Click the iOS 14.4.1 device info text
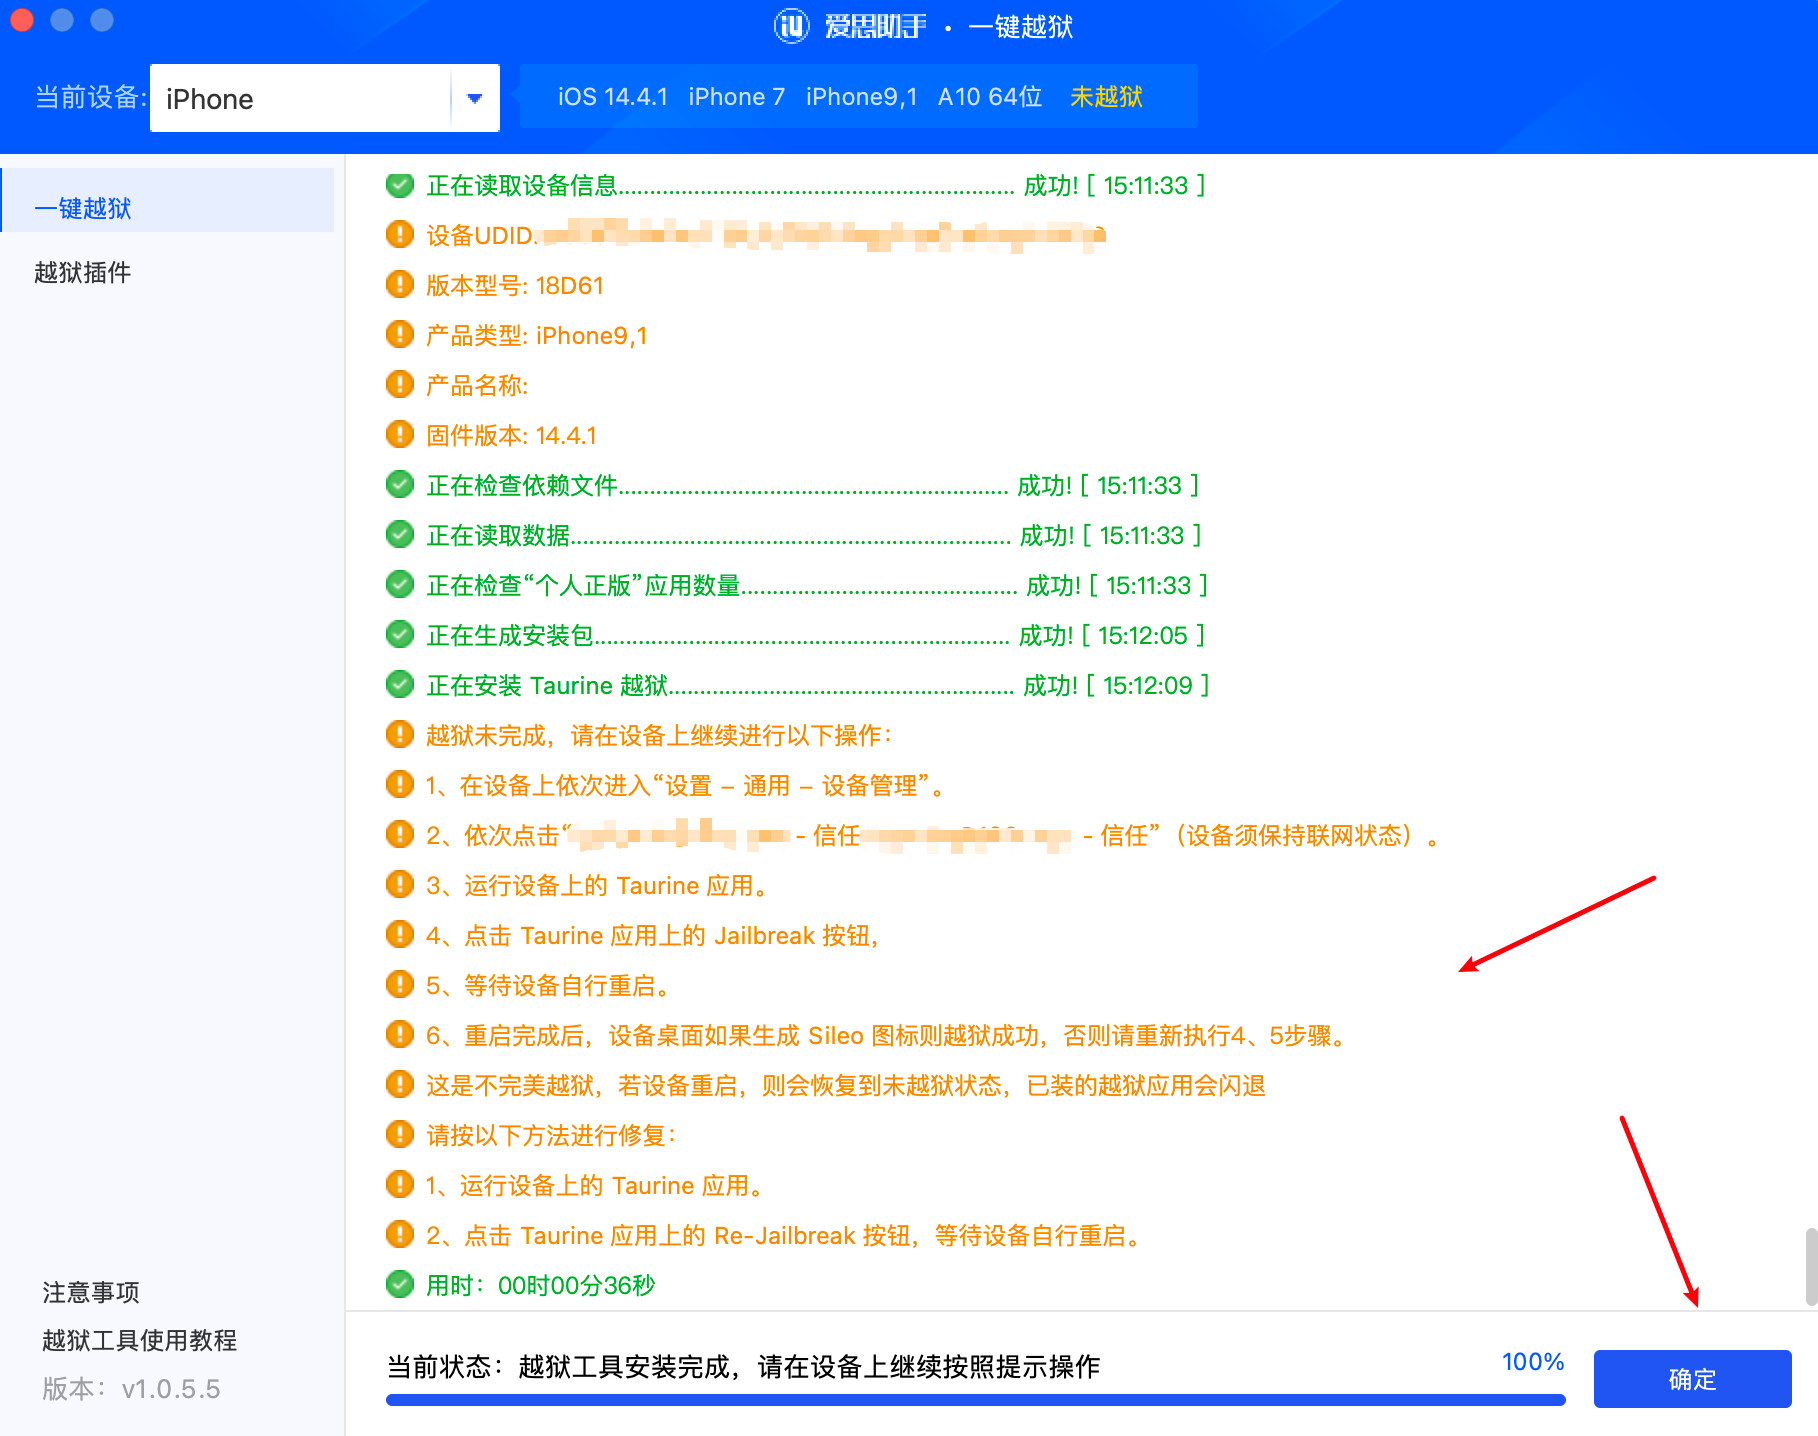1818x1436 pixels. tap(612, 97)
